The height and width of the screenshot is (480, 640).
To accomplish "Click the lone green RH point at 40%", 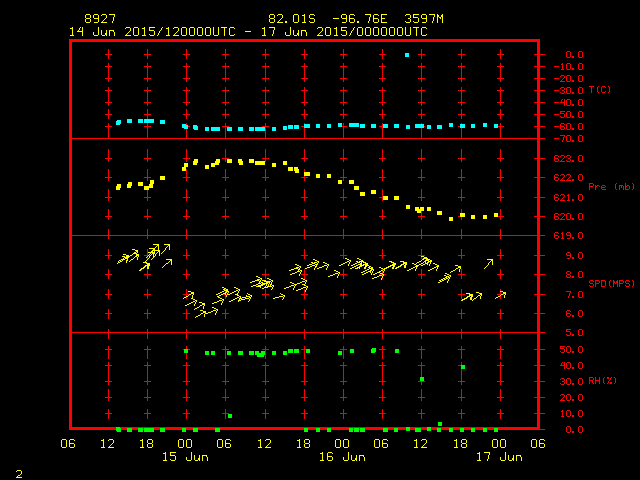I will 463,367.
